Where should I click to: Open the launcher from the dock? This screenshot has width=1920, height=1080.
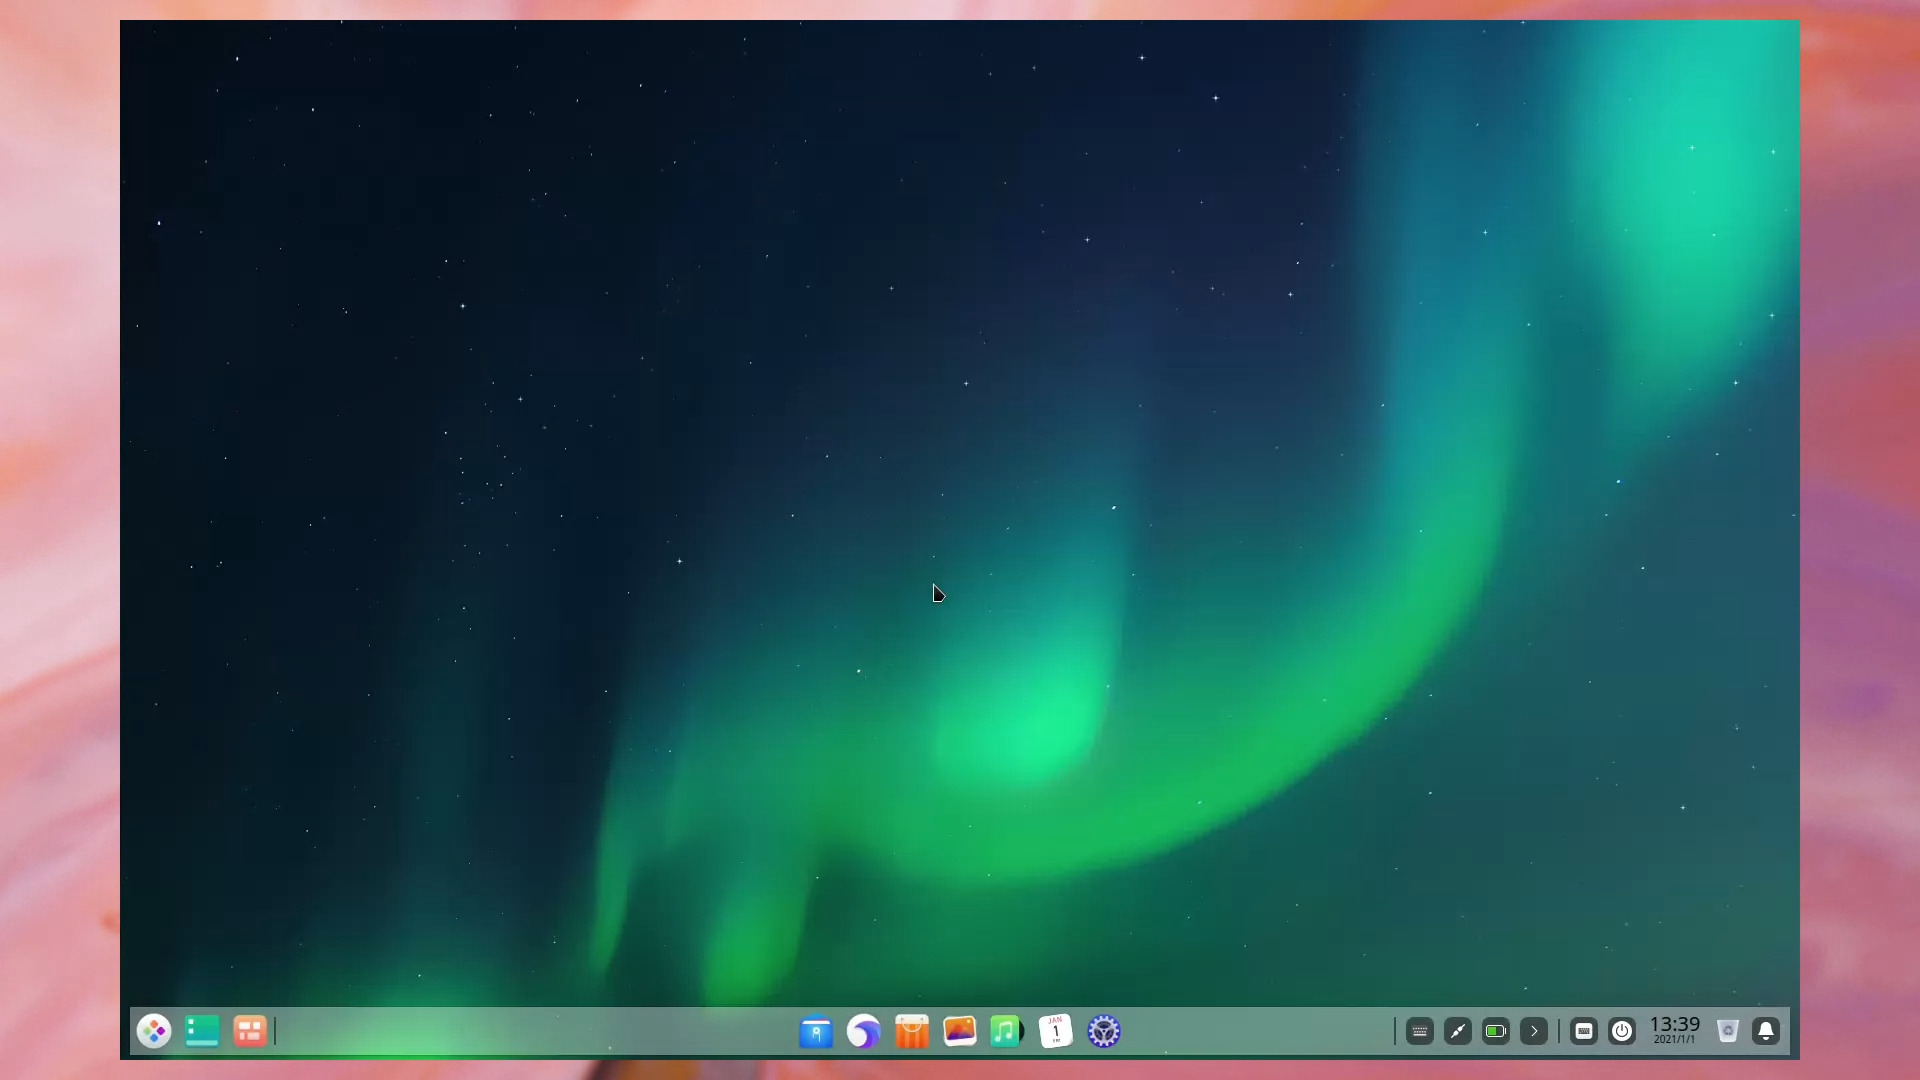tap(154, 1031)
